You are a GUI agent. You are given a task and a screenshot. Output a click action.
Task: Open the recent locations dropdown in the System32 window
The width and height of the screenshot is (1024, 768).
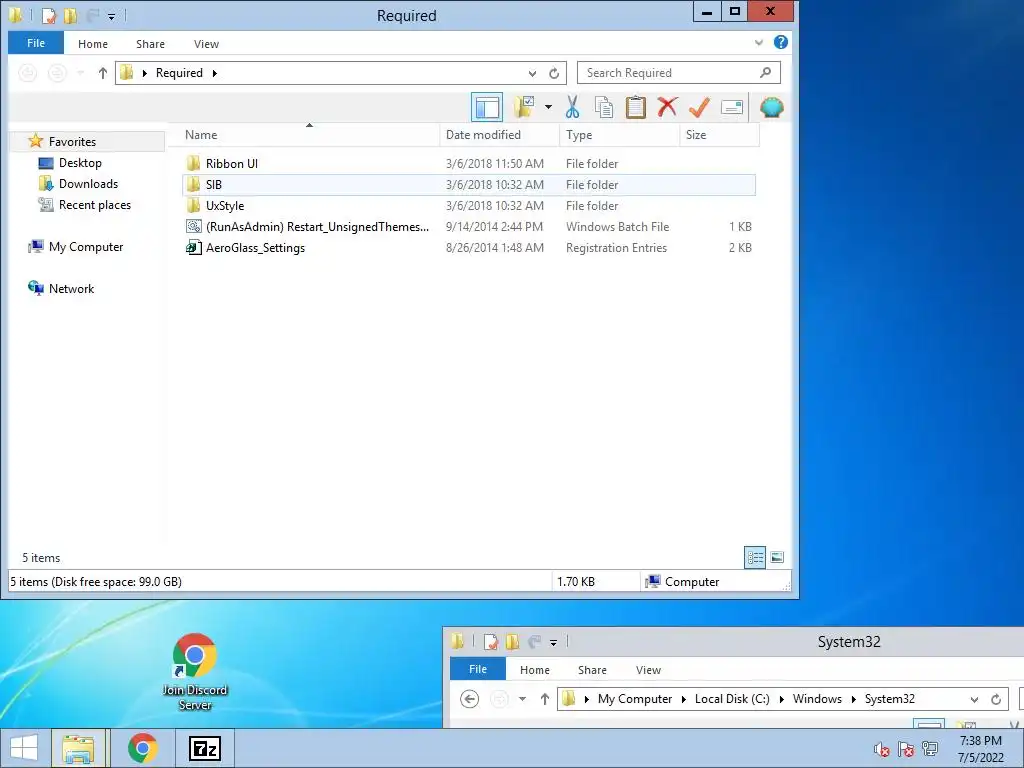click(522, 699)
